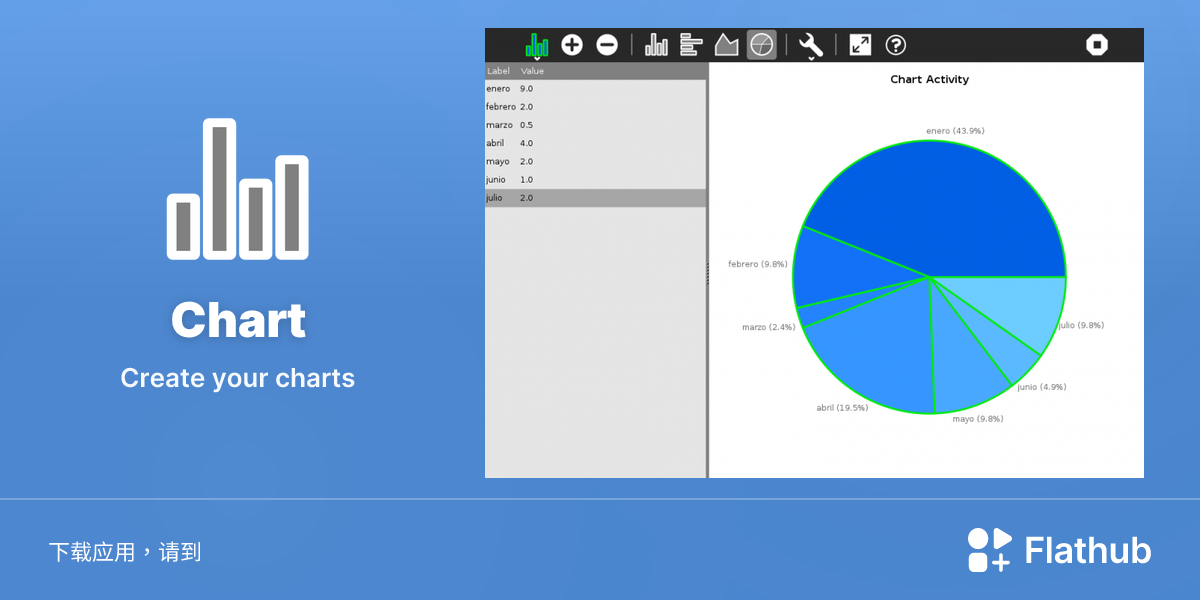
Task: Switch to line chart type
Action: (x=726, y=45)
